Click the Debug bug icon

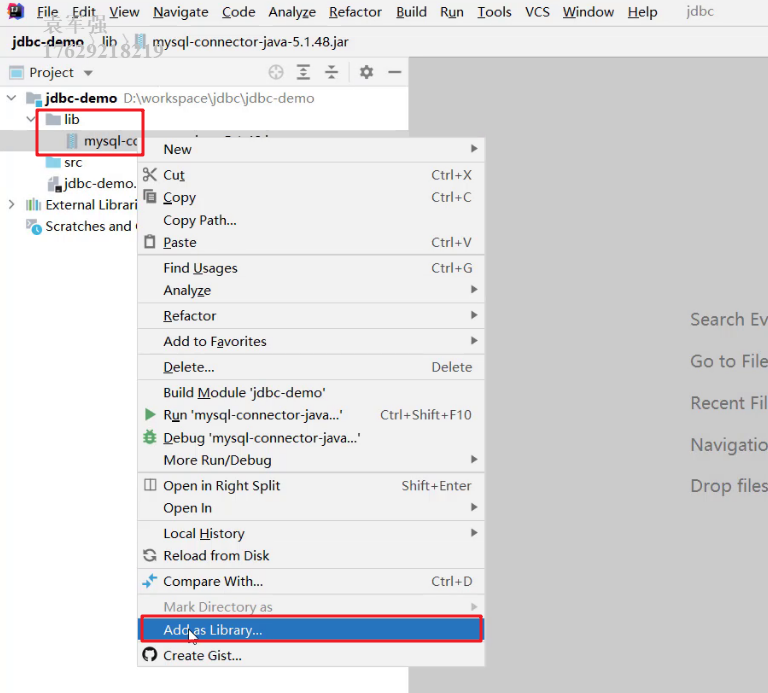150,438
